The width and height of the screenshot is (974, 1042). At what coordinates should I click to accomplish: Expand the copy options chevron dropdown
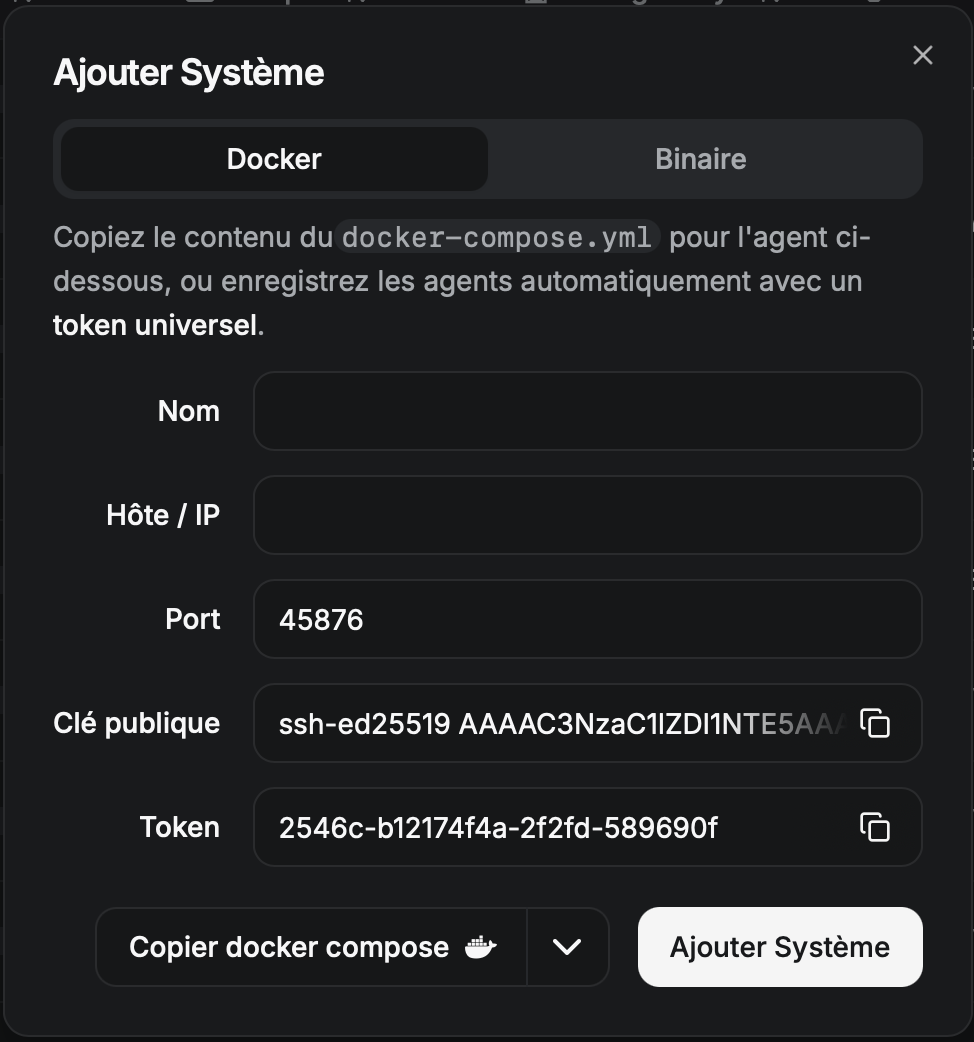(567, 947)
